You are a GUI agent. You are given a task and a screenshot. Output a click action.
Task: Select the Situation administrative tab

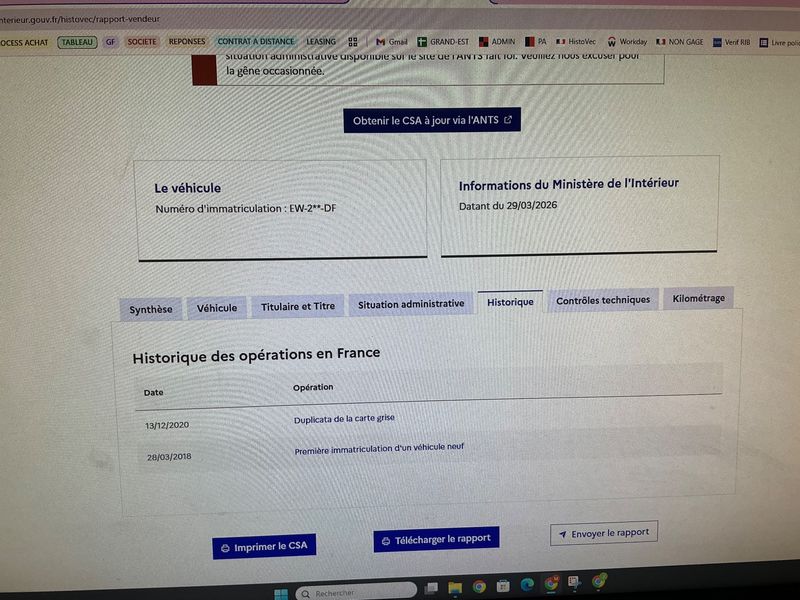(x=411, y=304)
